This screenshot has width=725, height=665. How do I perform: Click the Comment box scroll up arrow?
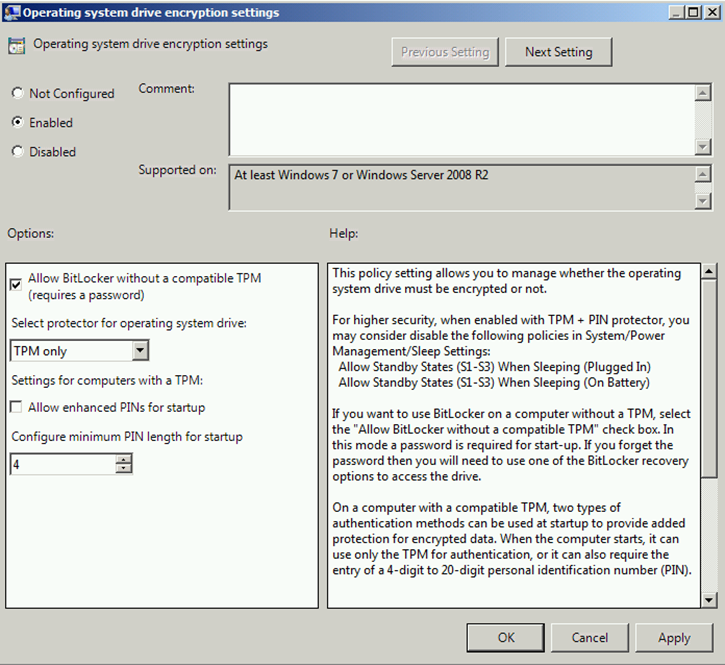pyautogui.click(x=703, y=92)
